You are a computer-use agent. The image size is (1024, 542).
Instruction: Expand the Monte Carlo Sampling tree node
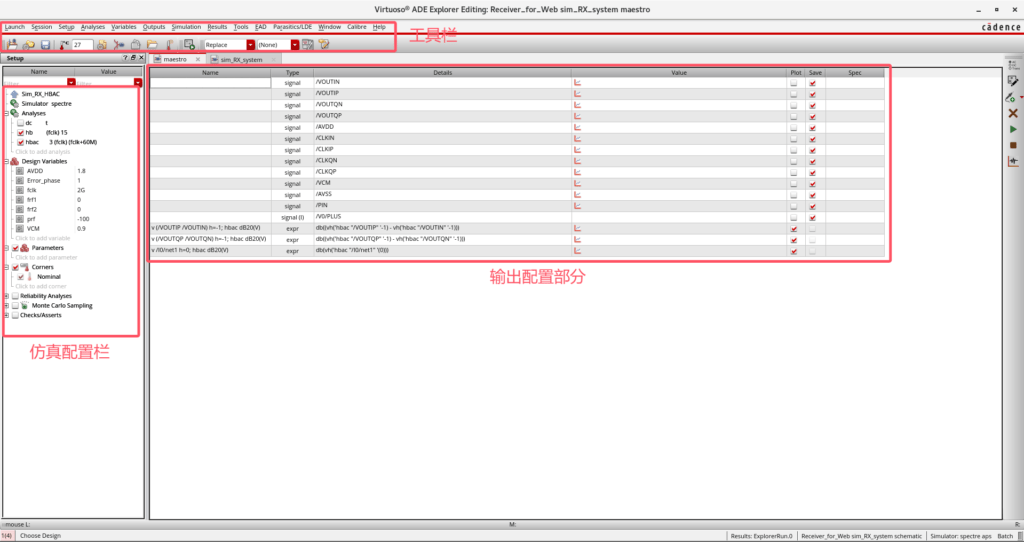pyautogui.click(x=6, y=306)
